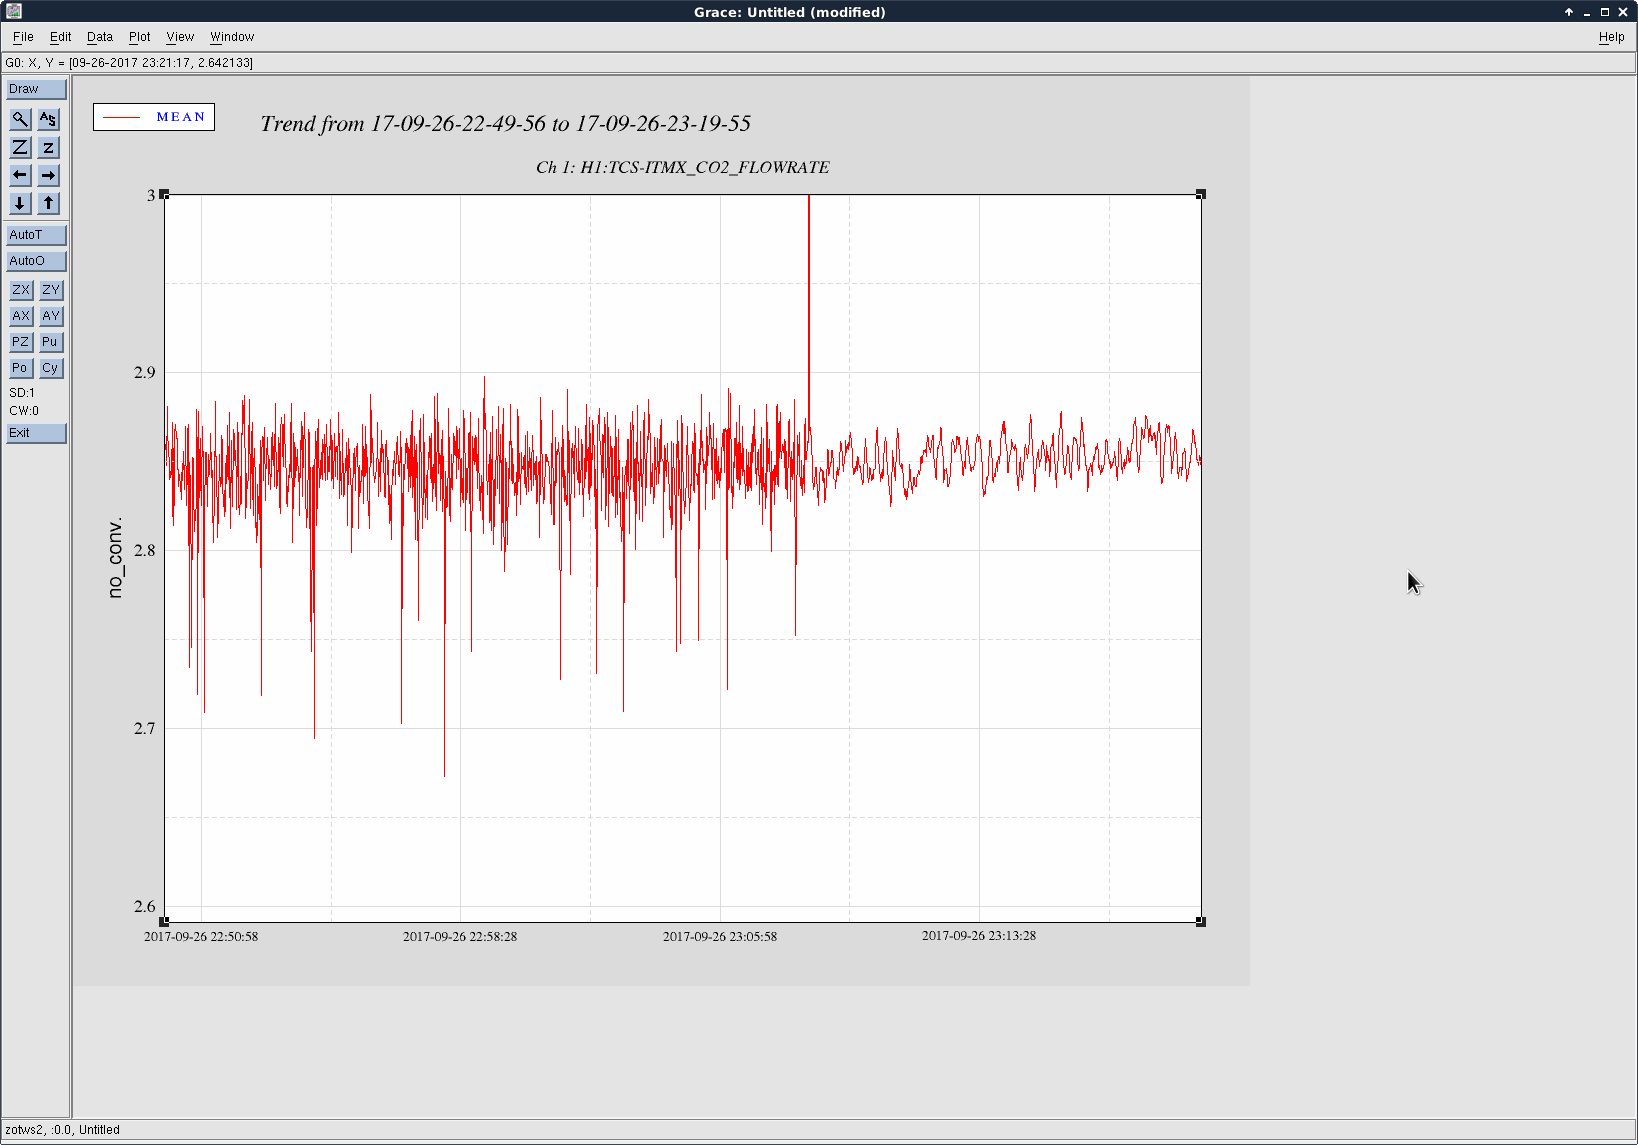
Task: Click the bottom-right graph selection handle
Action: click(x=1201, y=922)
